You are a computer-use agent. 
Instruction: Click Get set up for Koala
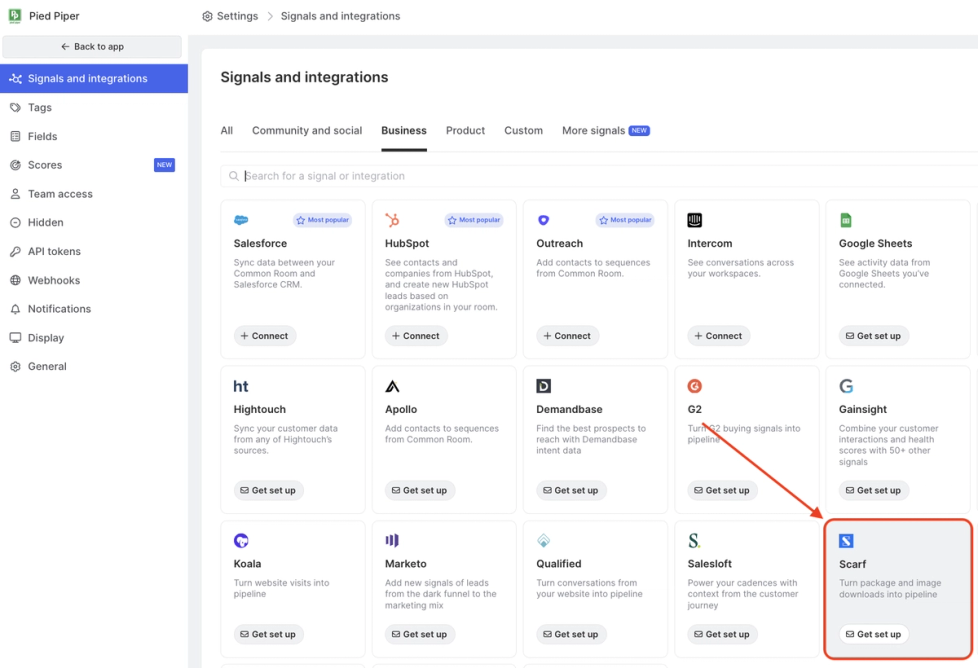point(268,634)
